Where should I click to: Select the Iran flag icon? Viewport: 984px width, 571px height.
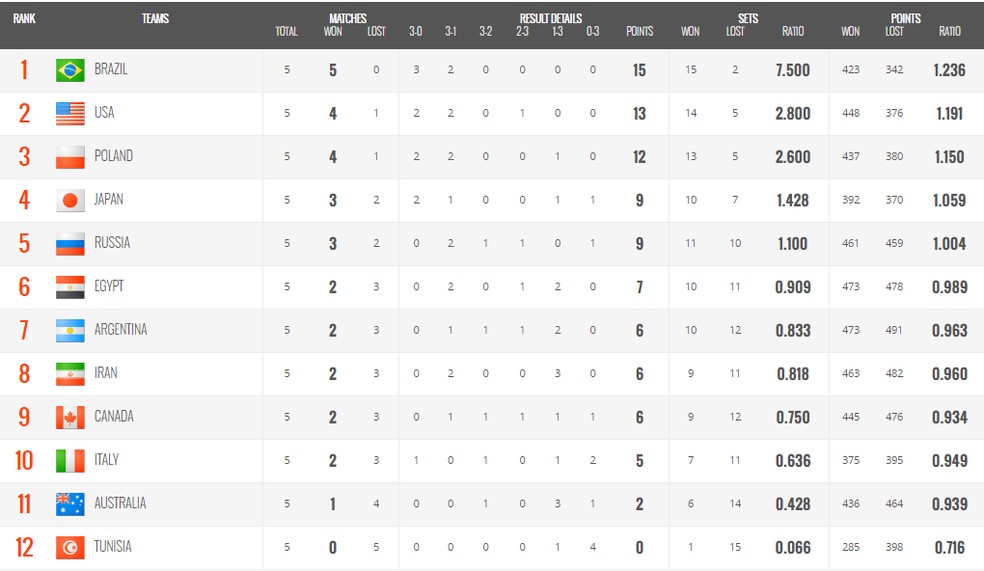70,373
